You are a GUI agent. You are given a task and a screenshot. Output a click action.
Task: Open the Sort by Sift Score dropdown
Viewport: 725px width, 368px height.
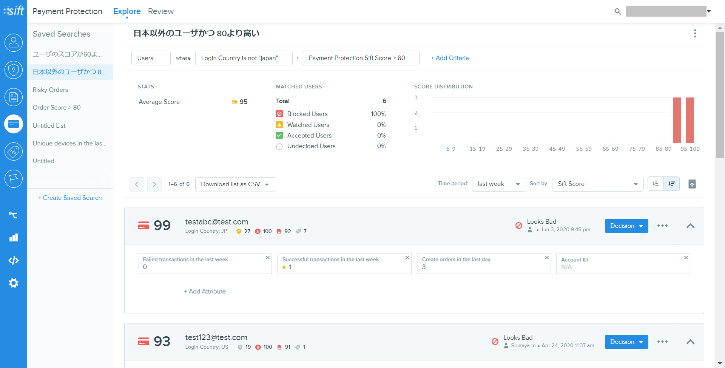[598, 184]
